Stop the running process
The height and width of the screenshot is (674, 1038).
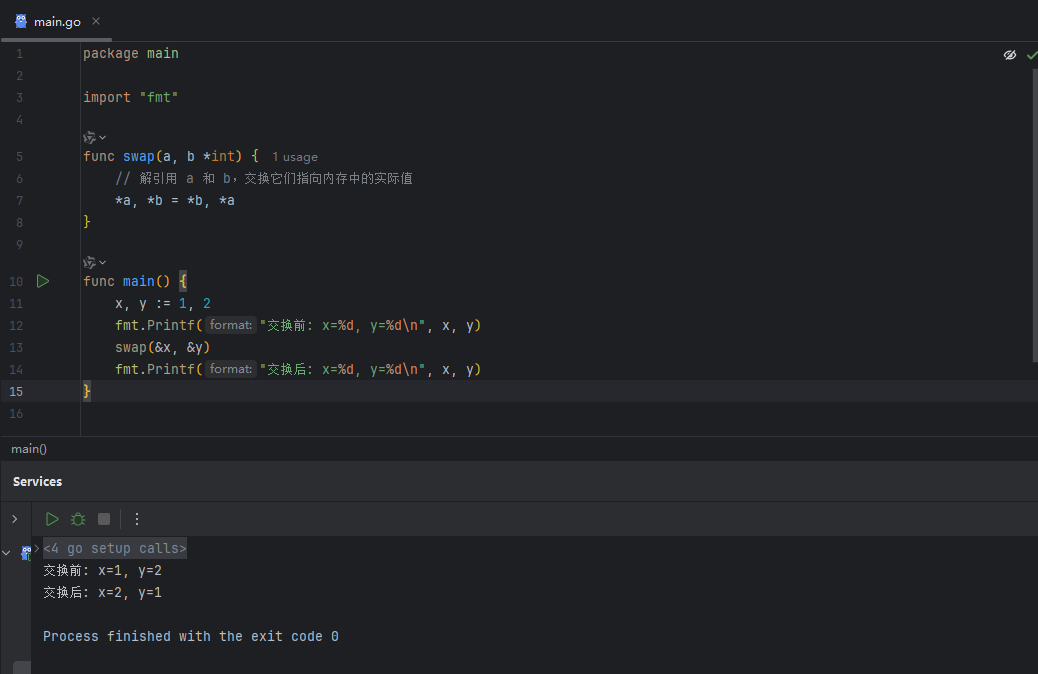[x=104, y=519]
